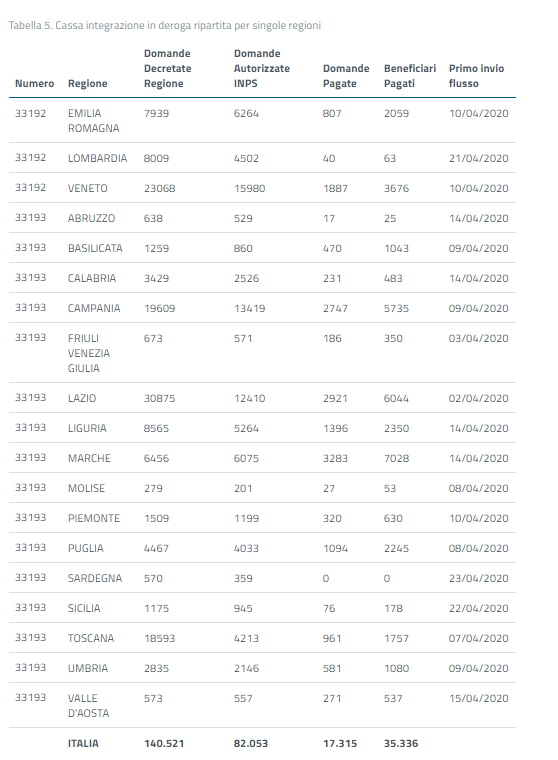Select CAMPANIA's 13419 authorized value
This screenshot has width=558, height=760.
pos(250,308)
